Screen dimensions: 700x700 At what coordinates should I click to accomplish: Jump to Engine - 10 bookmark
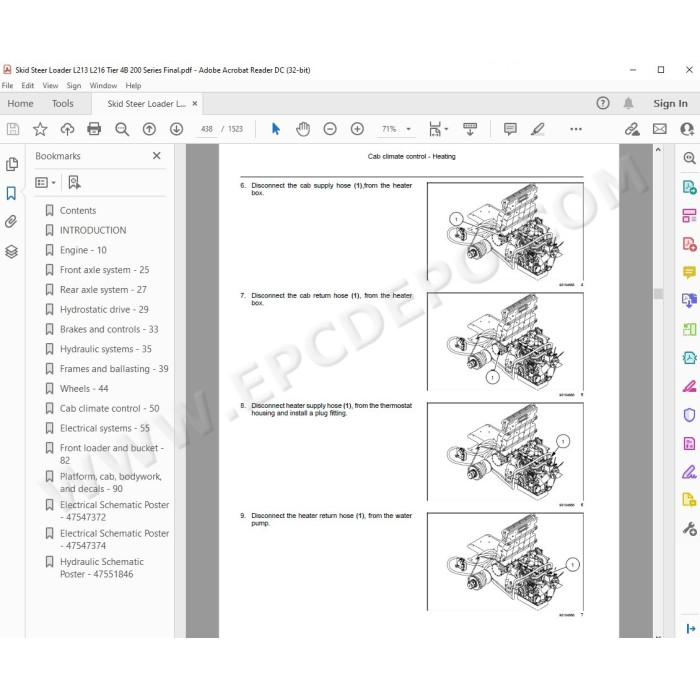(x=83, y=250)
